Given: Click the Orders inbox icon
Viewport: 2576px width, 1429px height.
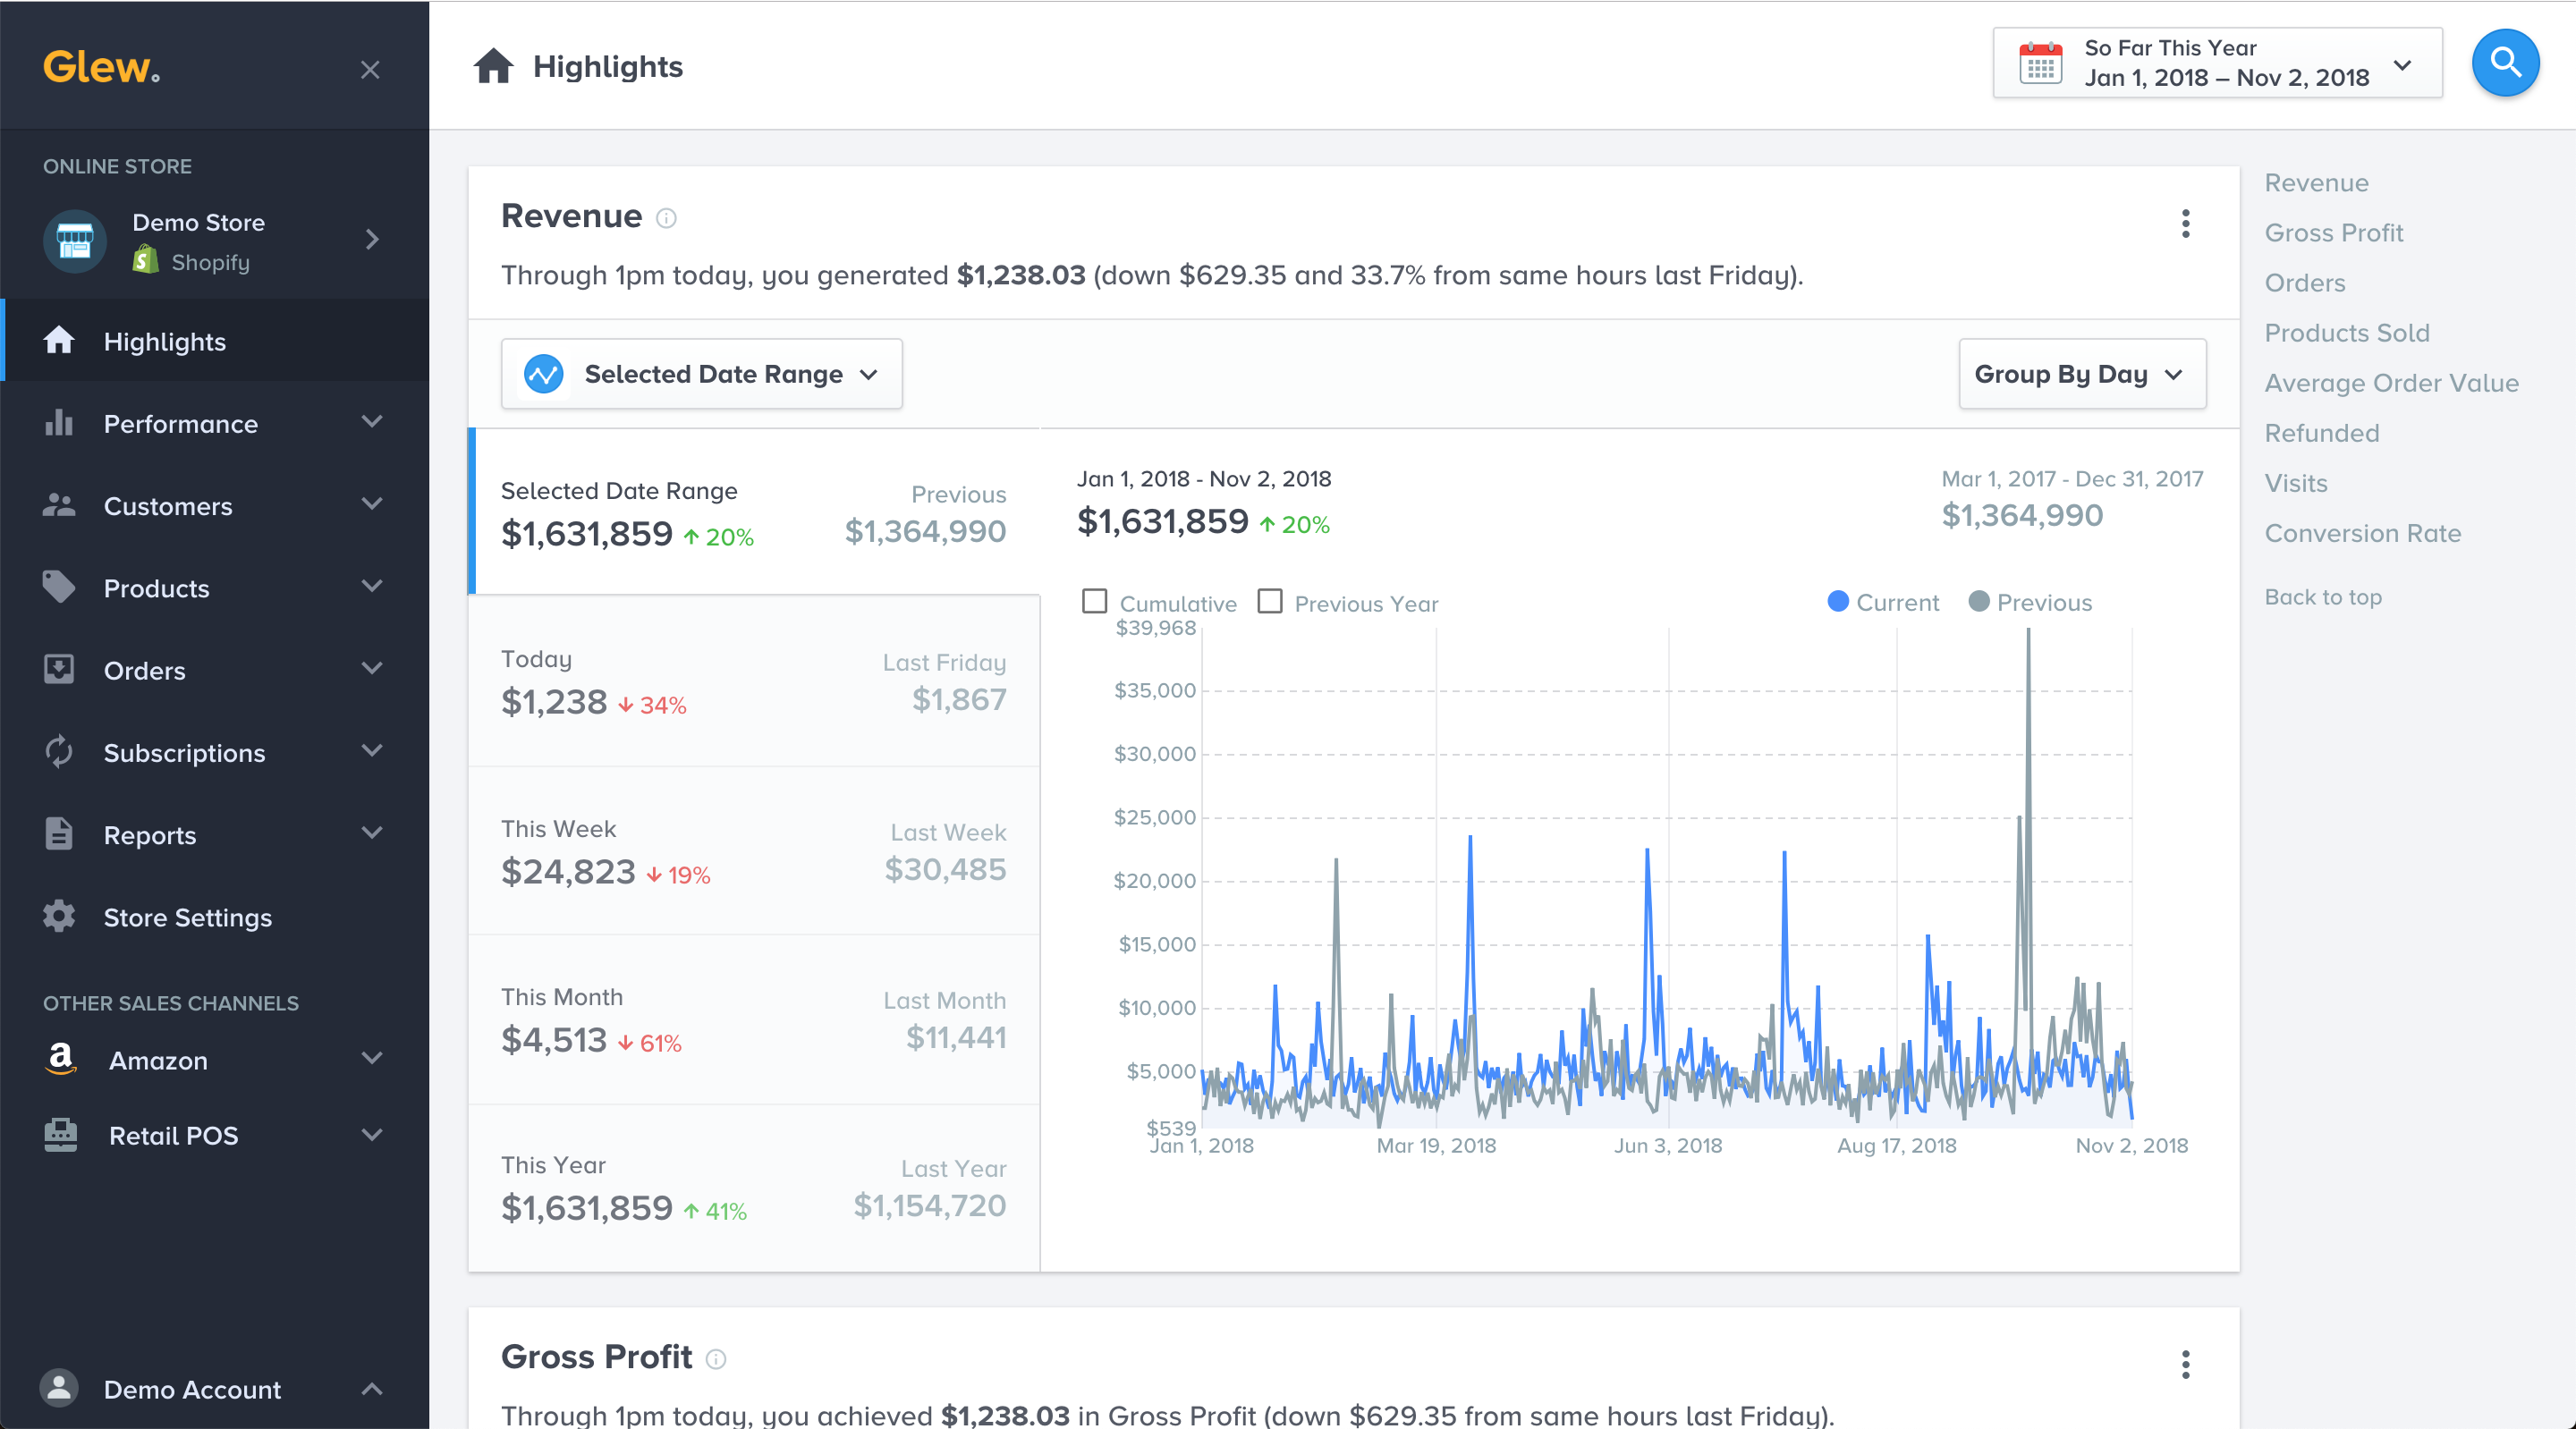Looking at the screenshot, I should coord(59,669).
